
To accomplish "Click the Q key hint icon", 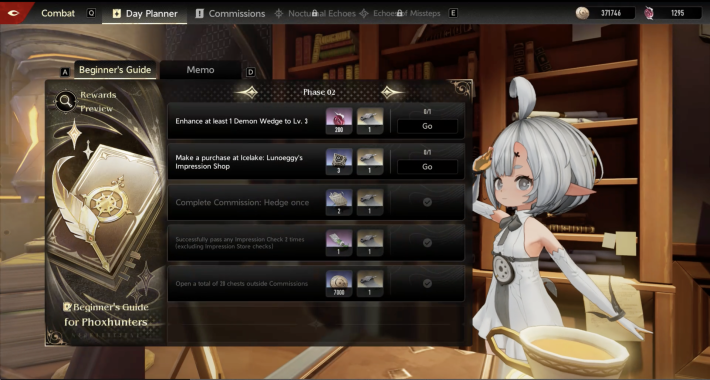I will [x=91, y=13].
